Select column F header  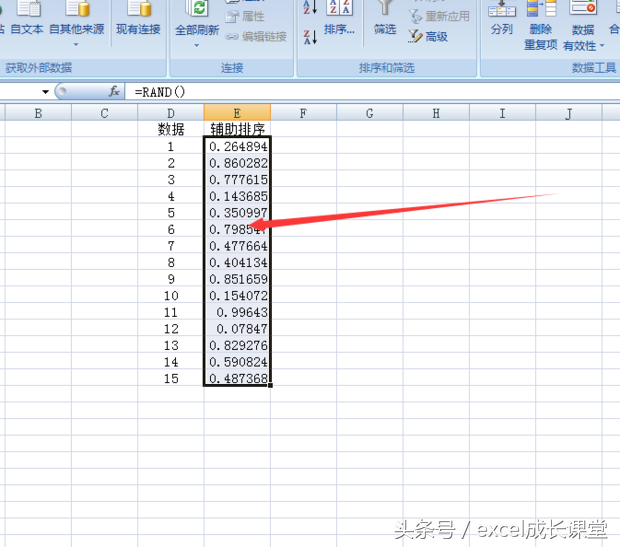(x=303, y=113)
